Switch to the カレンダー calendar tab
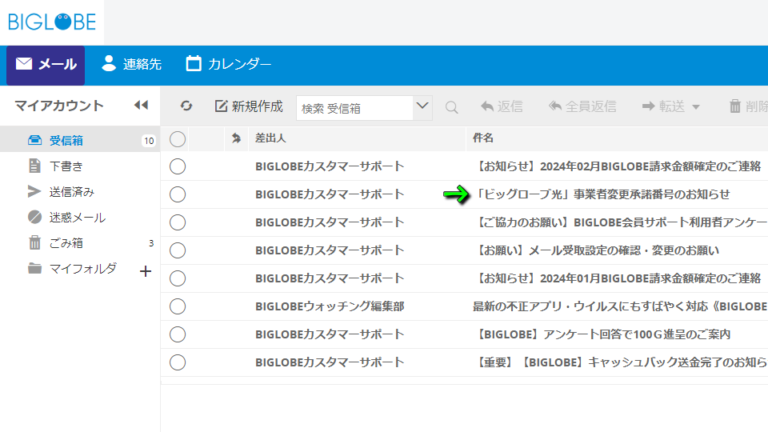Screen dimensions: 768x432 coord(228,64)
